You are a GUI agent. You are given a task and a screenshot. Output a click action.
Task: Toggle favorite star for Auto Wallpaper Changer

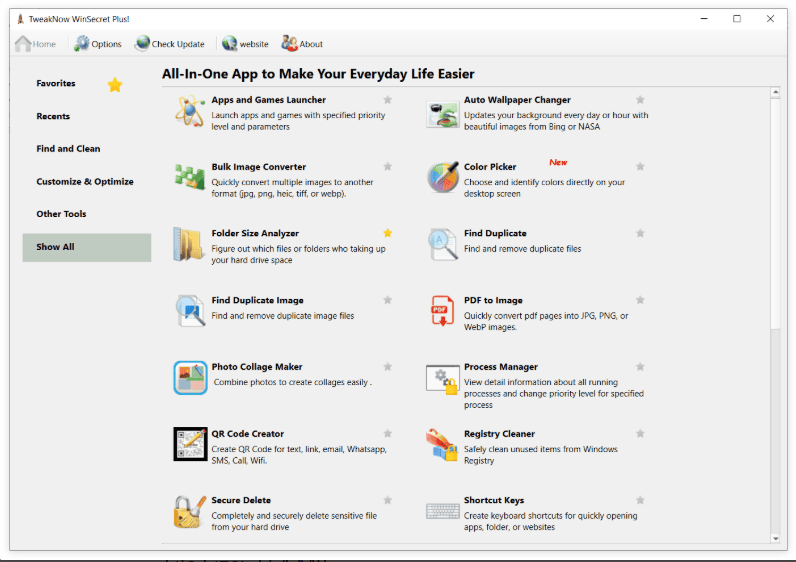tap(640, 100)
